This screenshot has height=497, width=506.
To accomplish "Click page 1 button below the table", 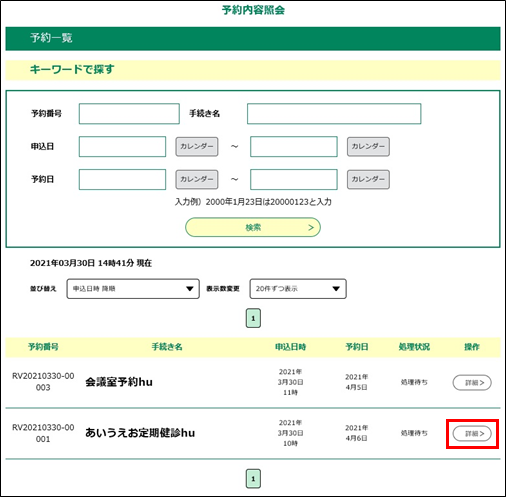I will pos(253,479).
